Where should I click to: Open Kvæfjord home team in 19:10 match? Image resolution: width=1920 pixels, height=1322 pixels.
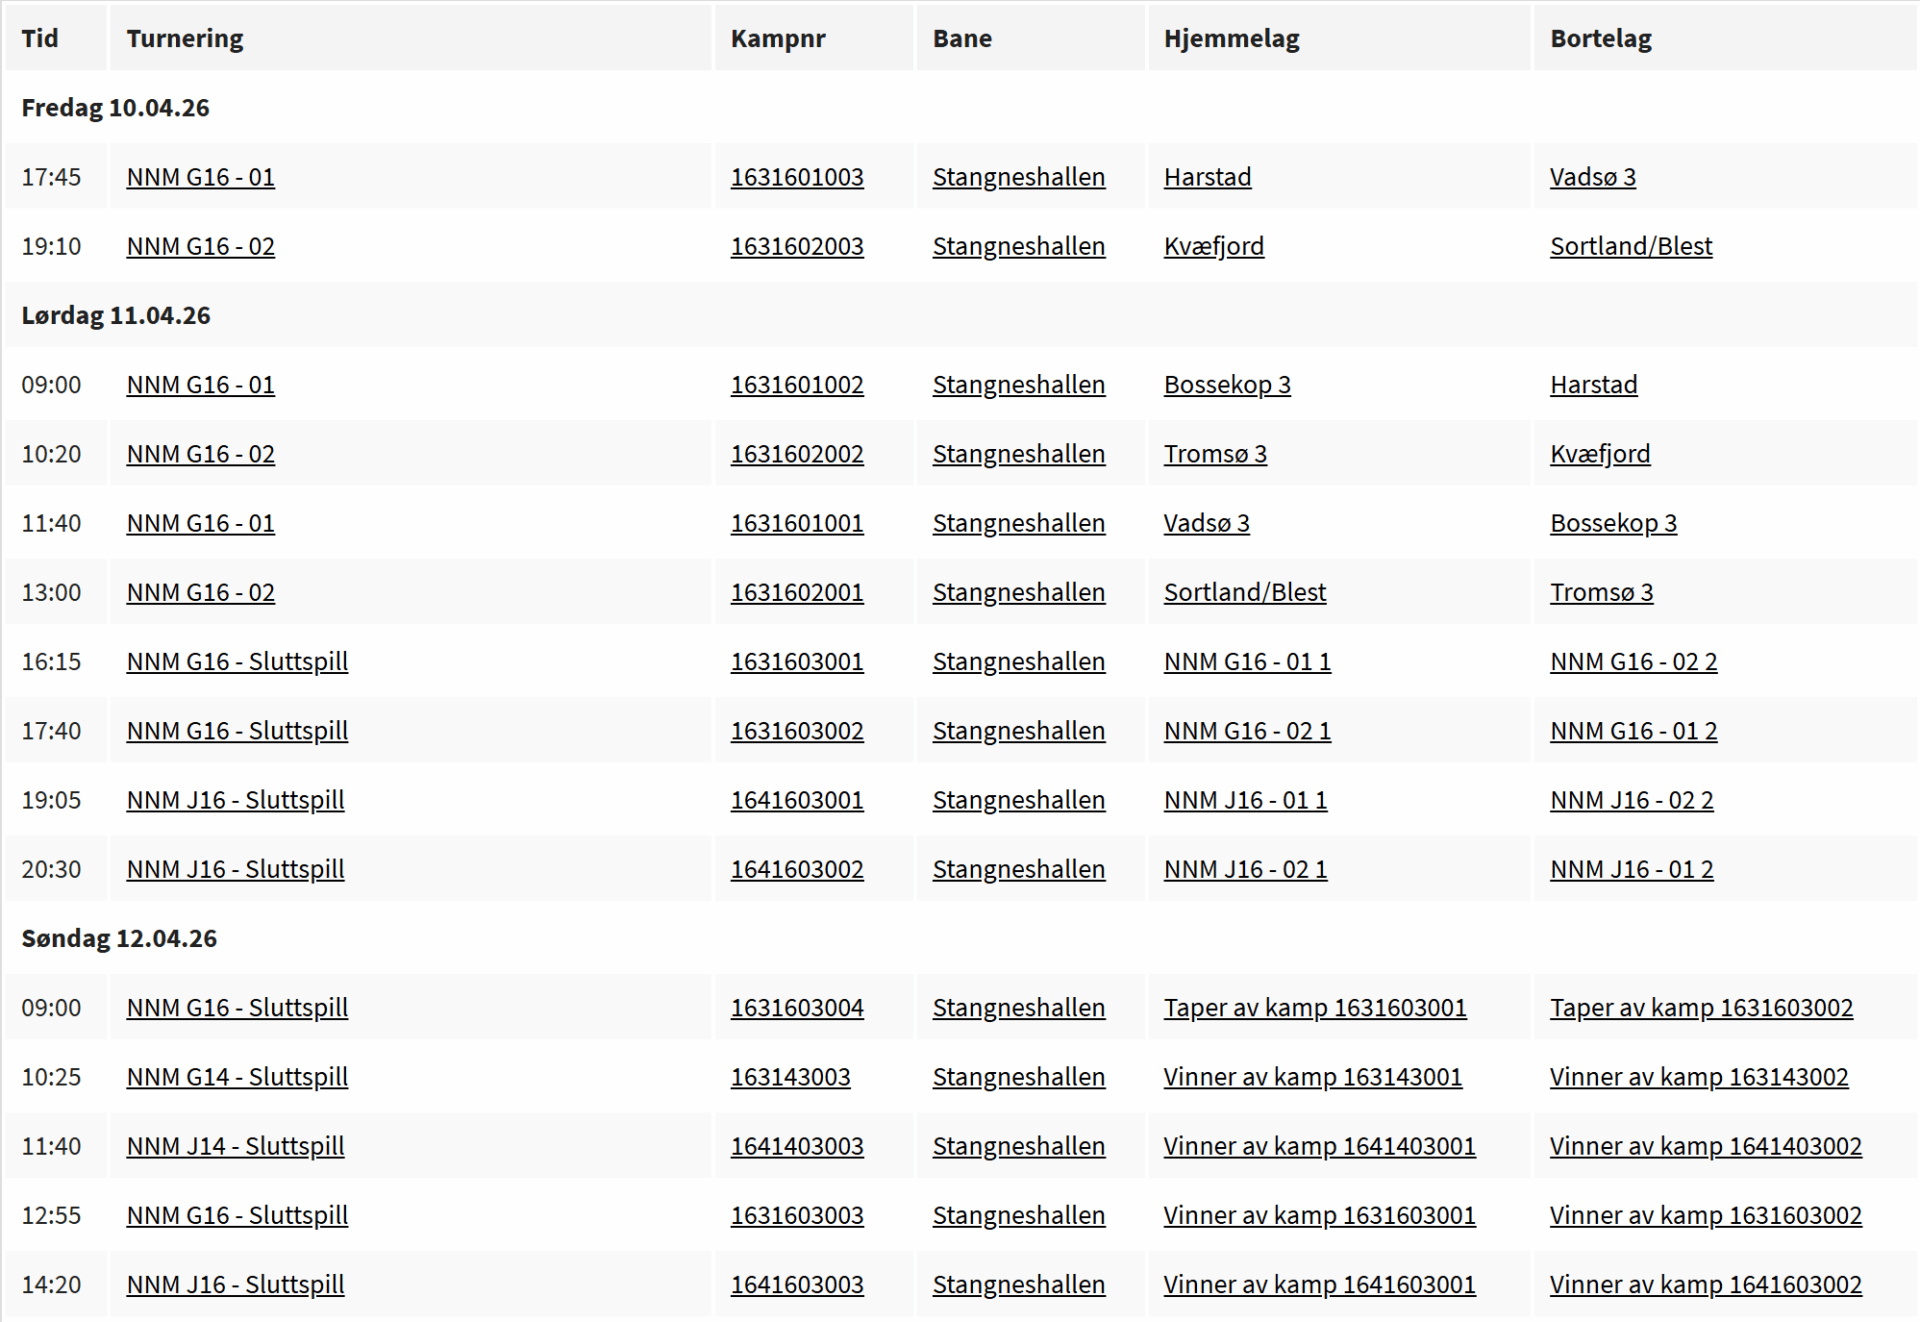click(1213, 246)
